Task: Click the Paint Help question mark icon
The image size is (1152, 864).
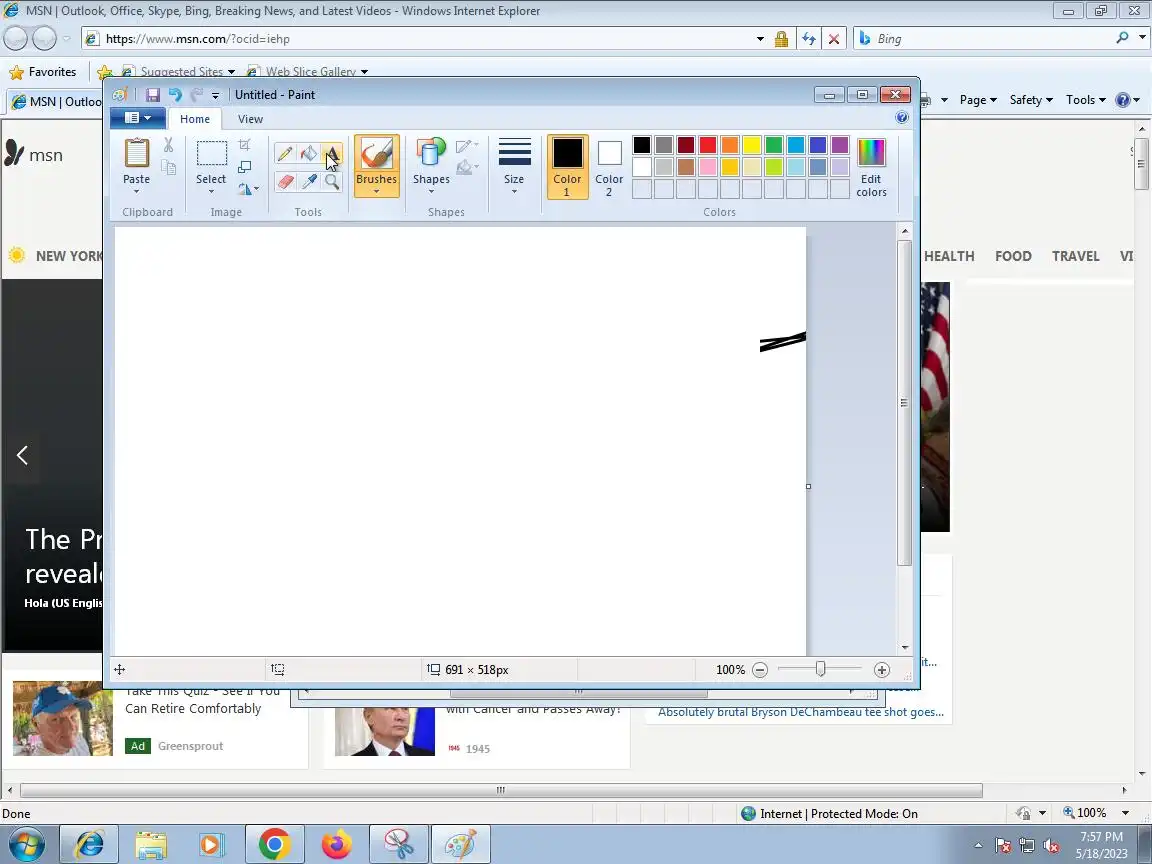Action: click(902, 118)
